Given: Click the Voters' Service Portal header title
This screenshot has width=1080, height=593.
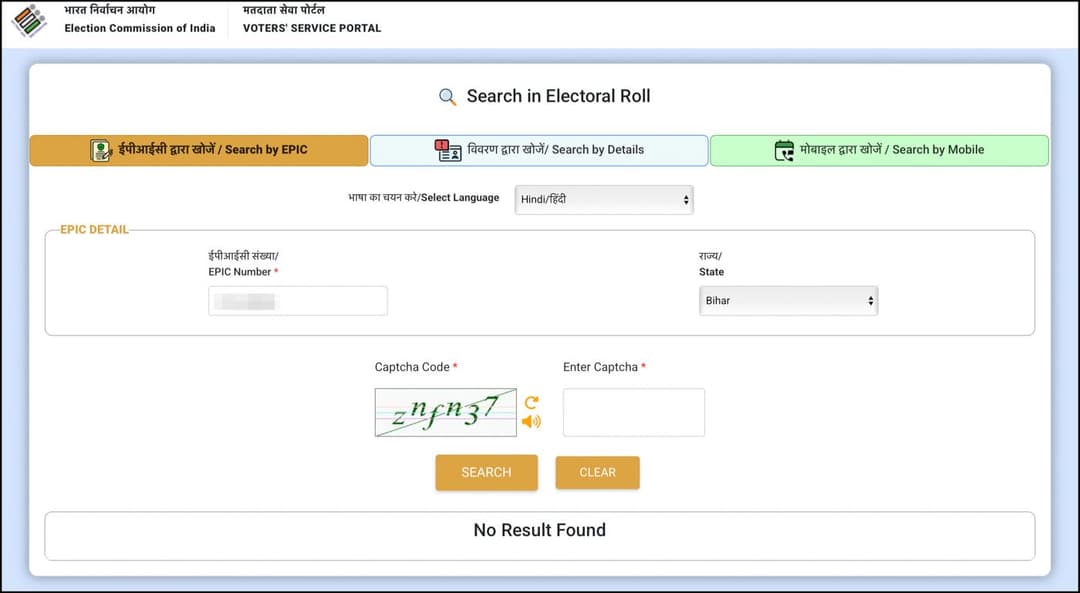Looking at the screenshot, I should click(x=312, y=28).
